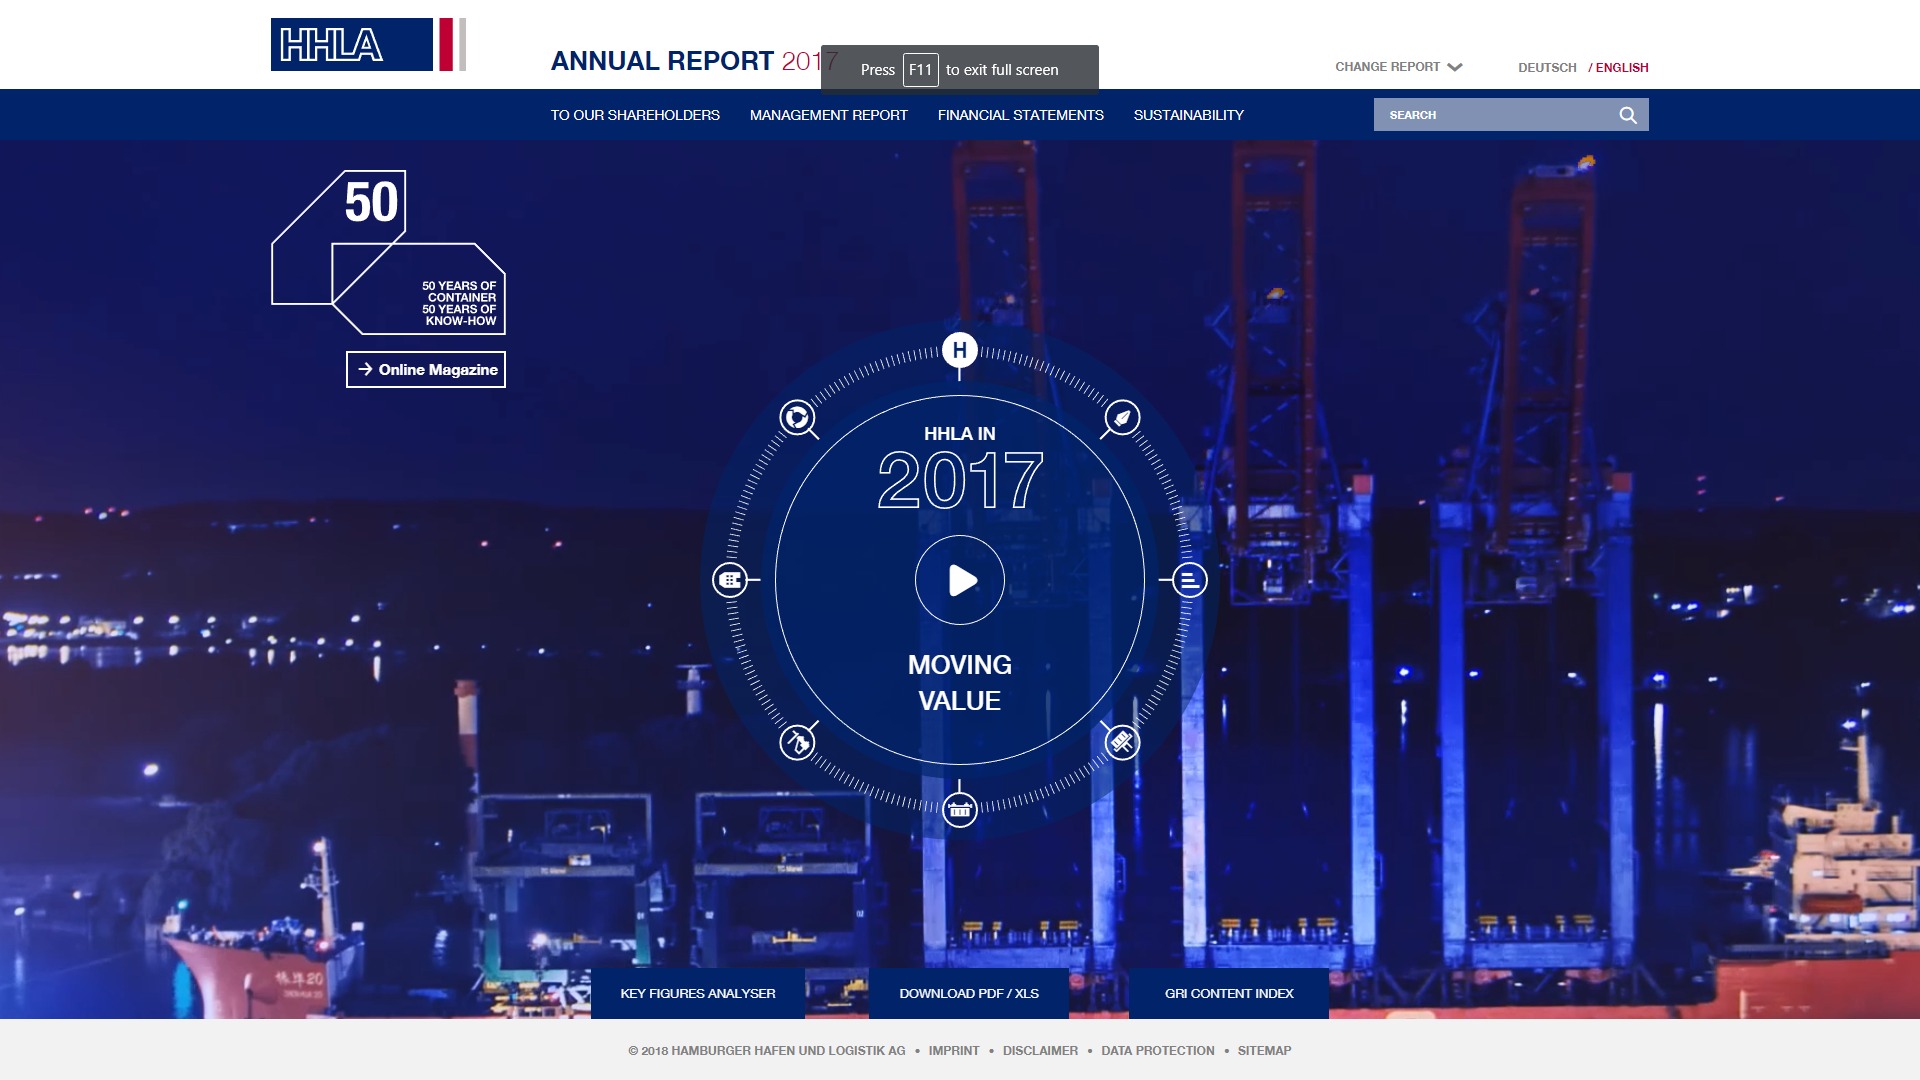Open To Our Shareholders menu
The width and height of the screenshot is (1920, 1080).
pyautogui.click(x=635, y=115)
